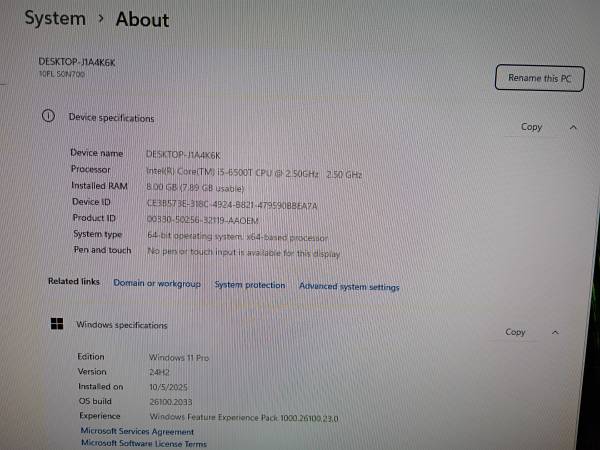This screenshot has width=600, height=450.
Task: Click the Device ID value text
Action: tap(231, 203)
